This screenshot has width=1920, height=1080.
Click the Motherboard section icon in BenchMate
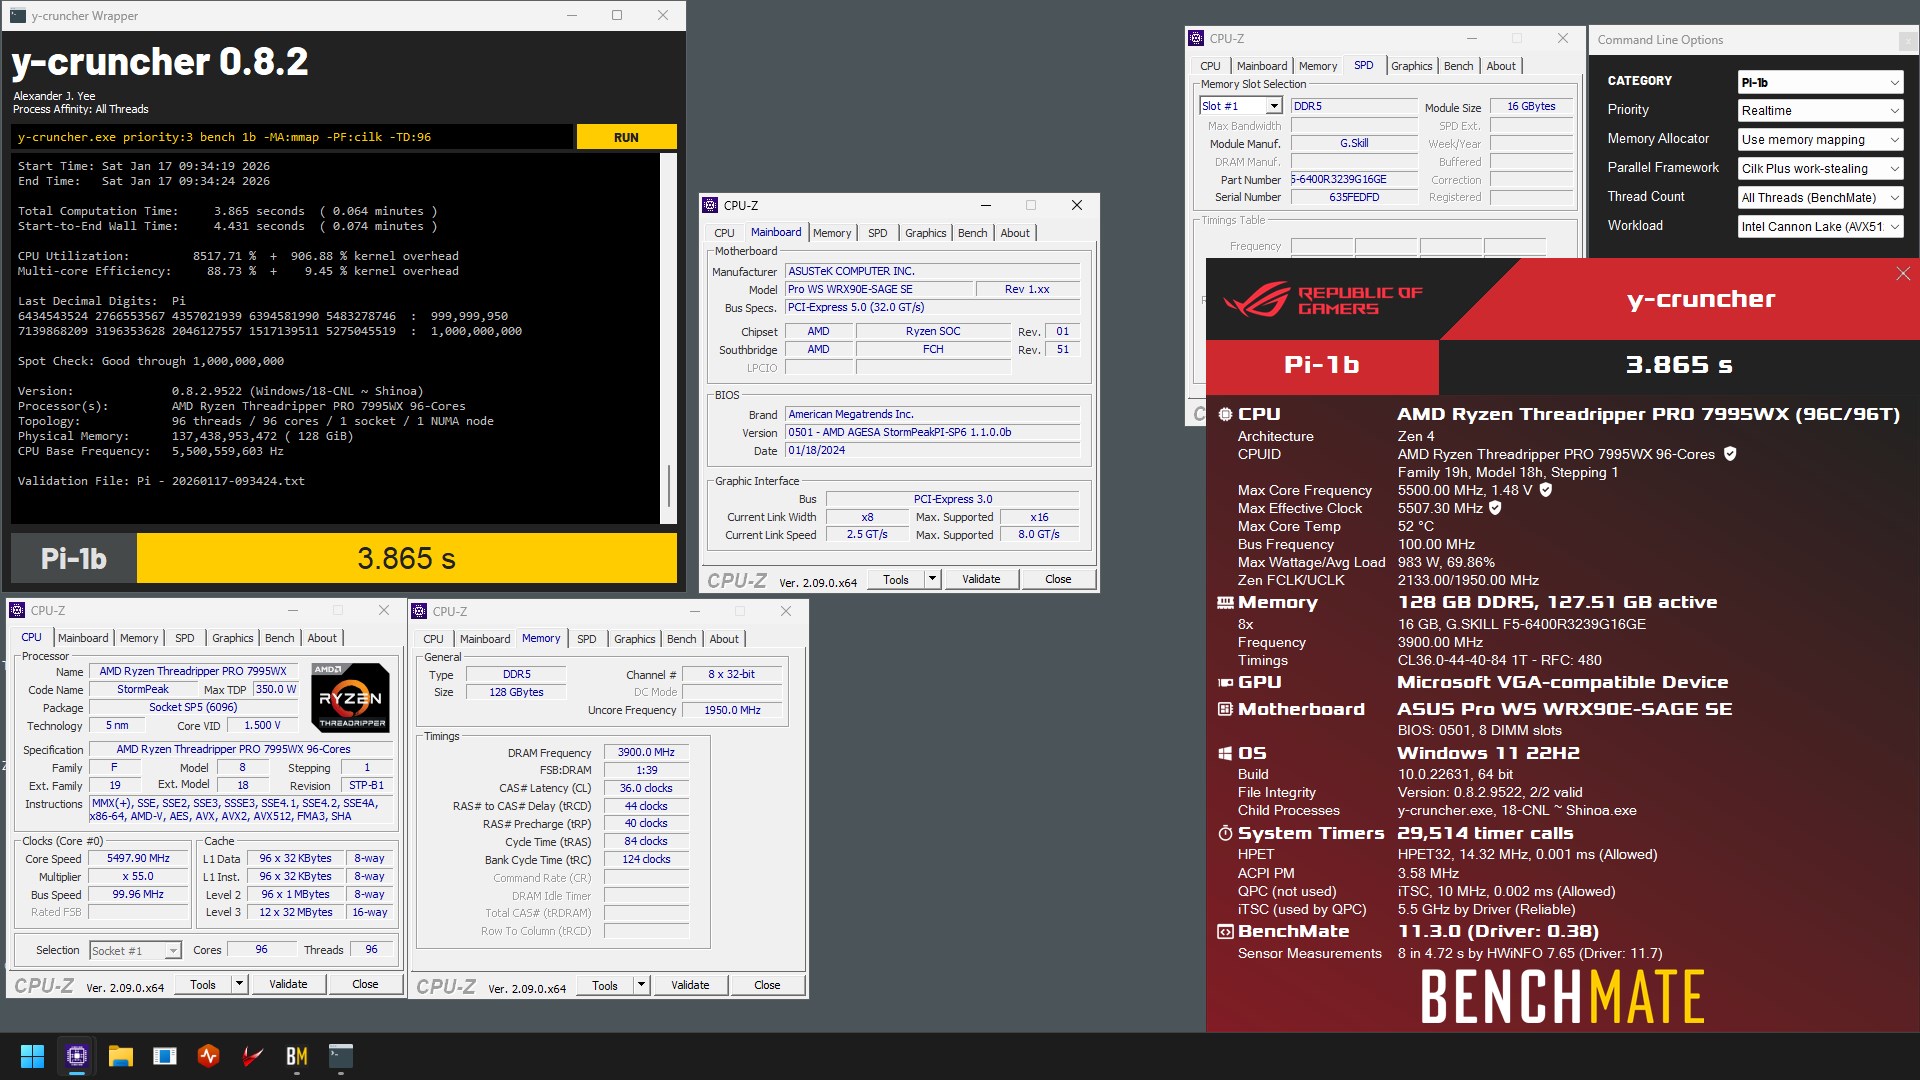(1225, 709)
